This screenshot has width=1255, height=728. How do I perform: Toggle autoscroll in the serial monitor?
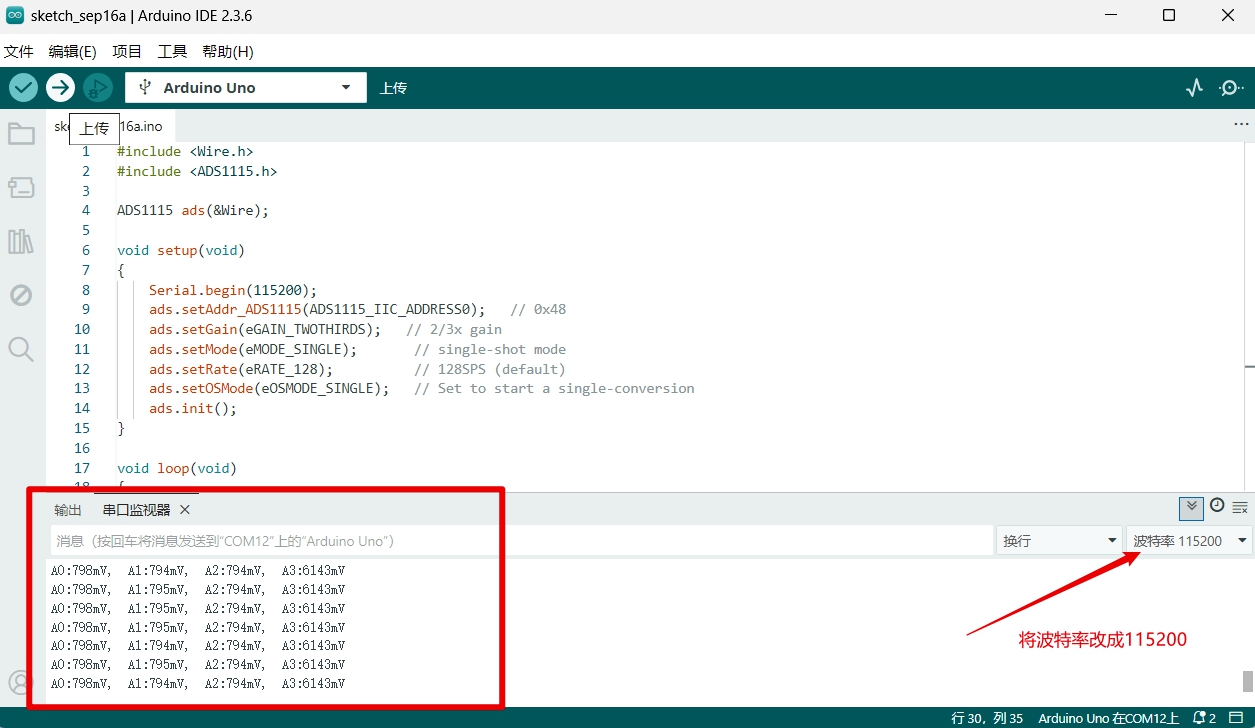1190,507
